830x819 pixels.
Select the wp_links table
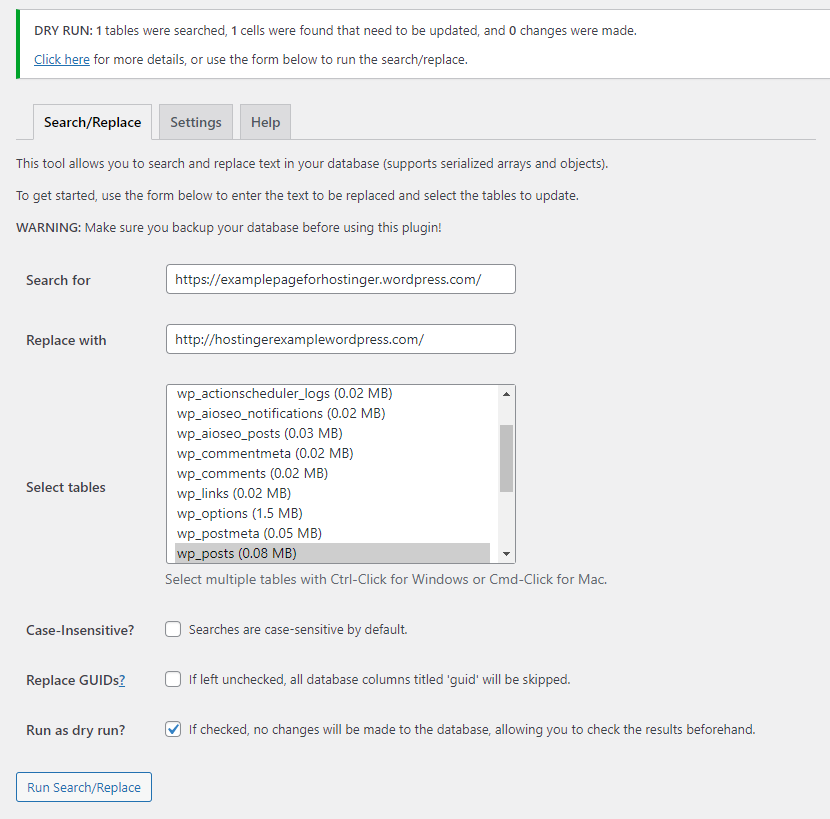[233, 493]
